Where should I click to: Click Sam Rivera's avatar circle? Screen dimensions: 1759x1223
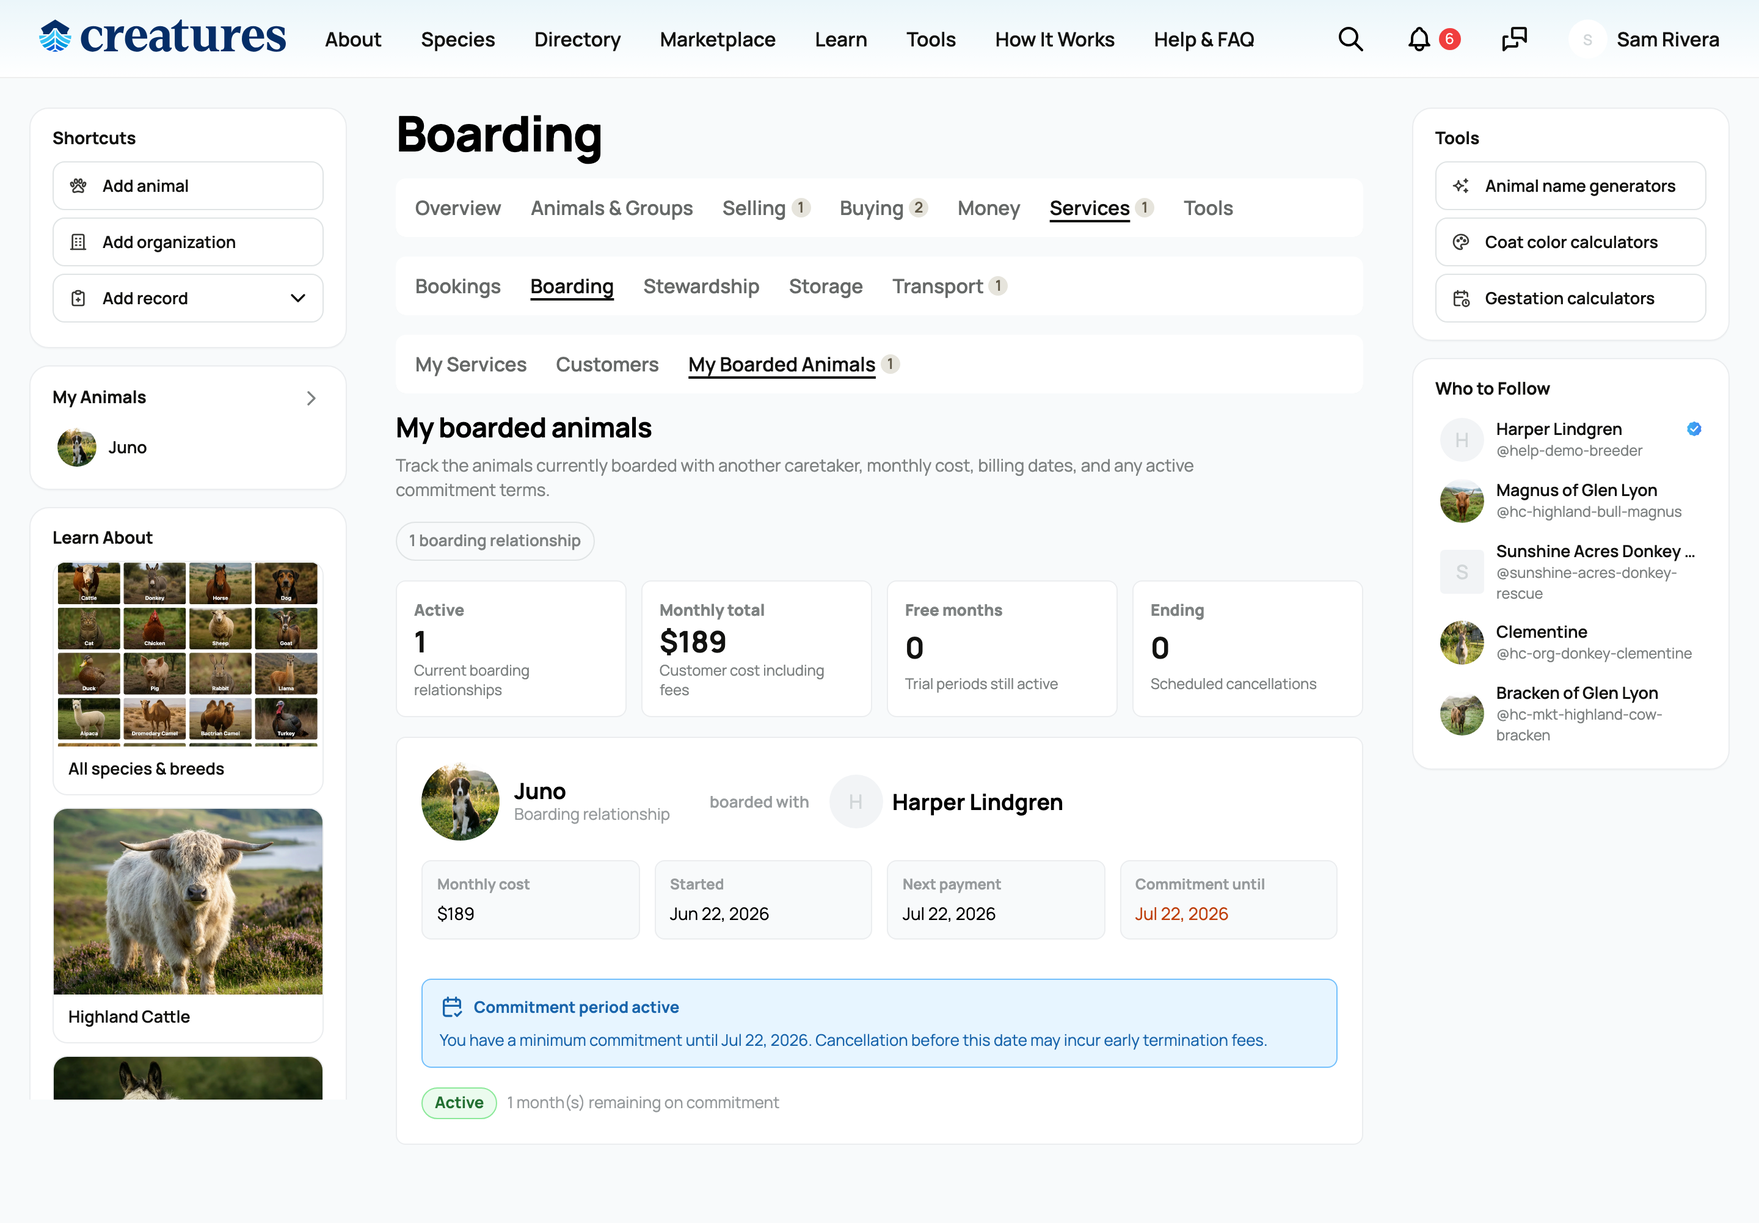tap(1587, 39)
